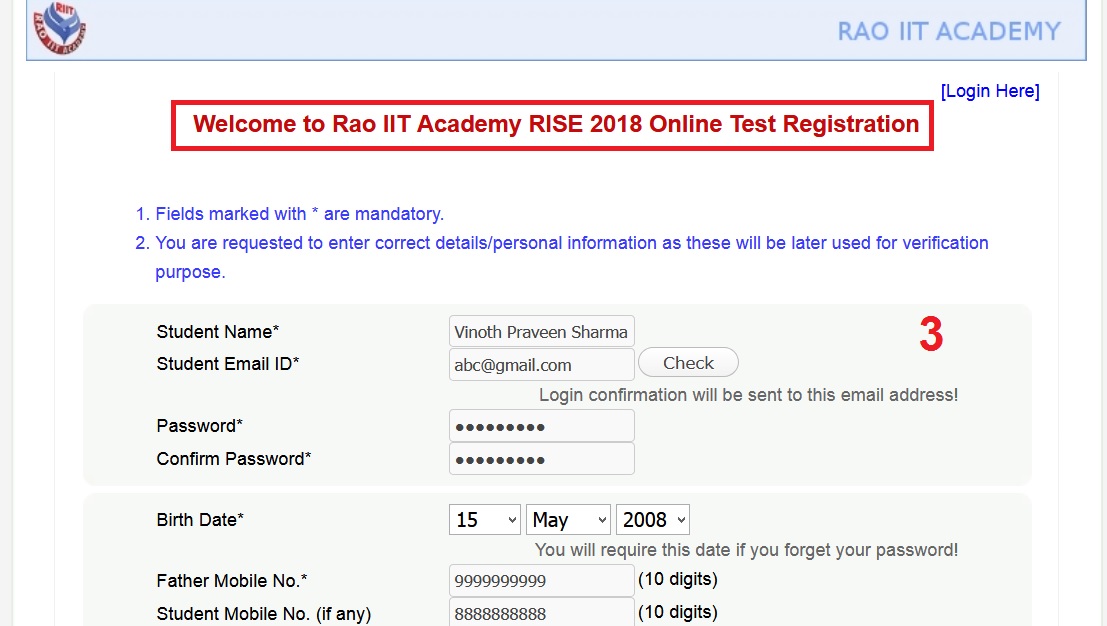
Task: Click the forgot password date hint text
Action: point(746,550)
